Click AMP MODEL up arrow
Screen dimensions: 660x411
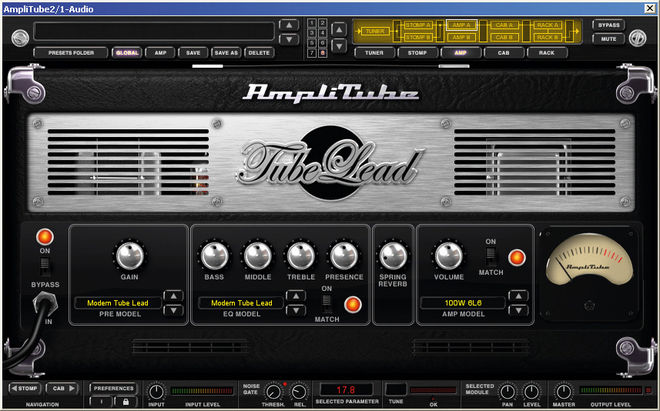pyautogui.click(x=518, y=296)
